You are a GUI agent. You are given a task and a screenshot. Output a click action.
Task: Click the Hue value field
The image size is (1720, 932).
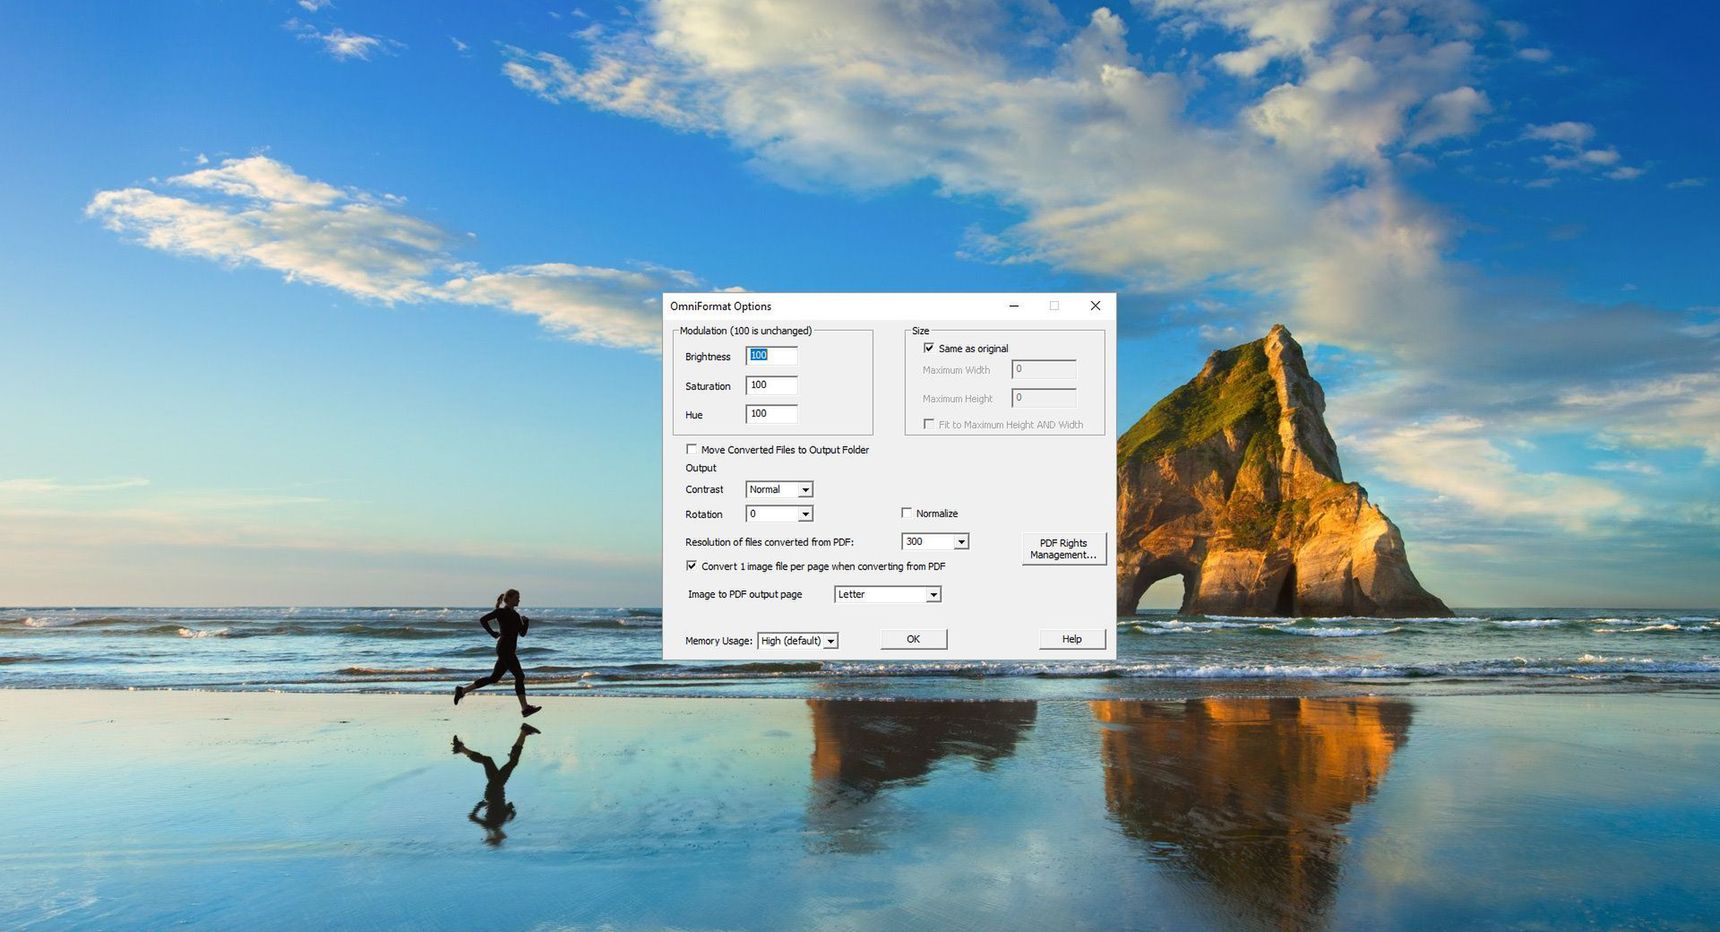coord(771,414)
